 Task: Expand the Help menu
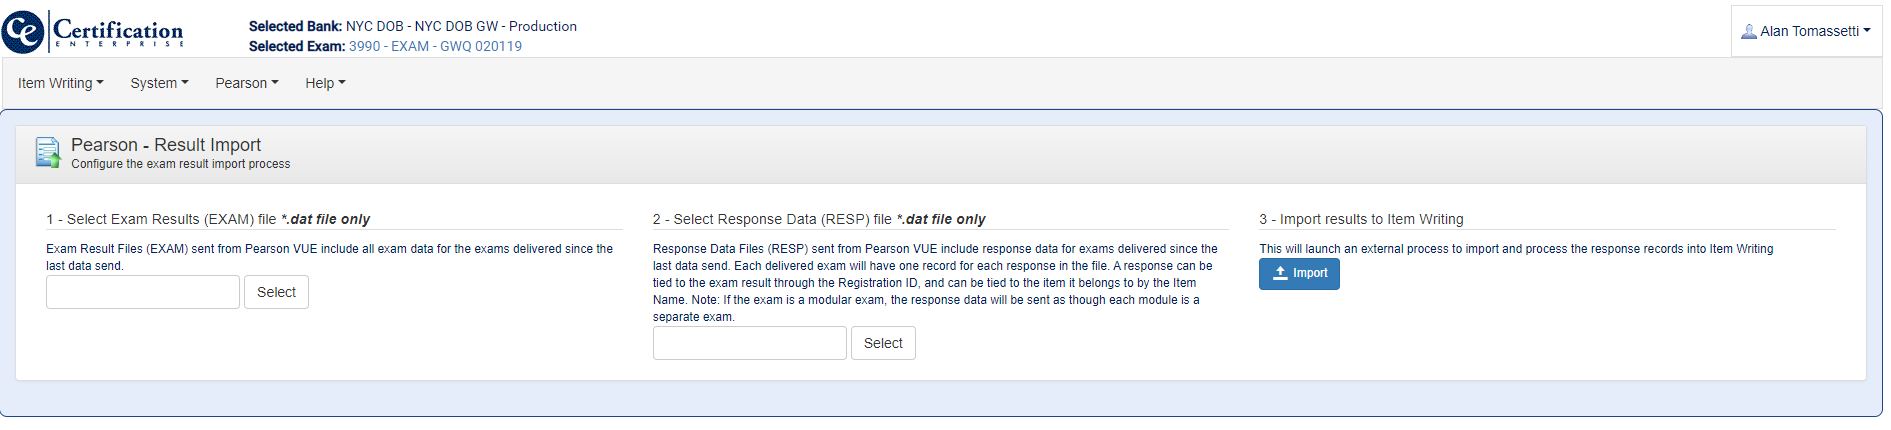pyautogui.click(x=325, y=83)
